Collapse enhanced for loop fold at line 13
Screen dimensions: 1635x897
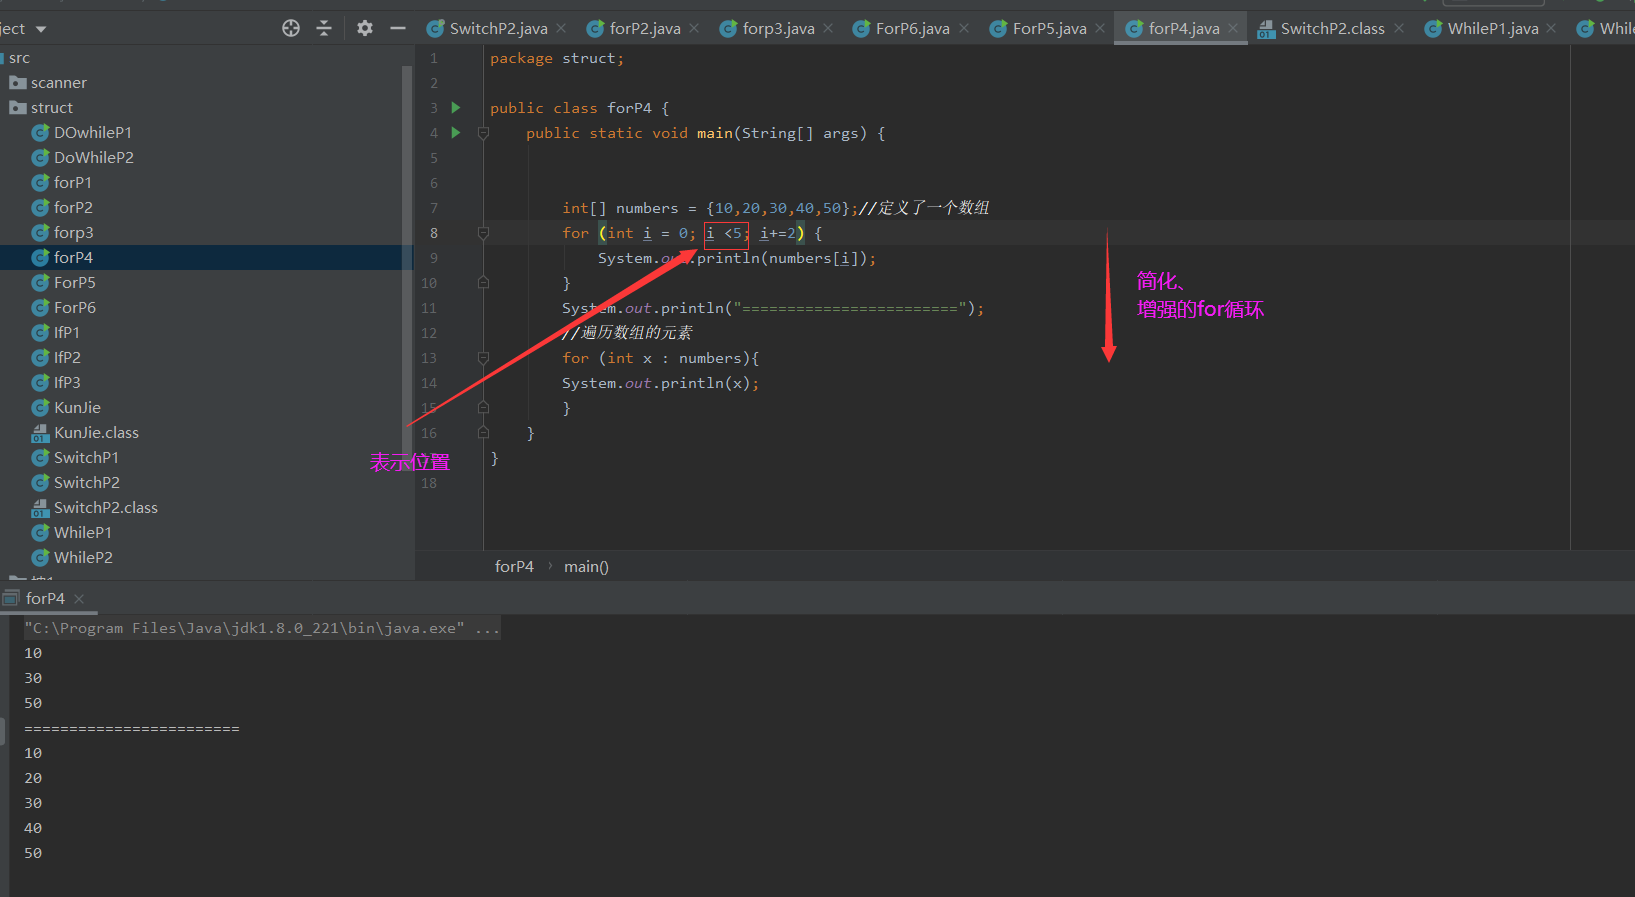[x=483, y=358]
